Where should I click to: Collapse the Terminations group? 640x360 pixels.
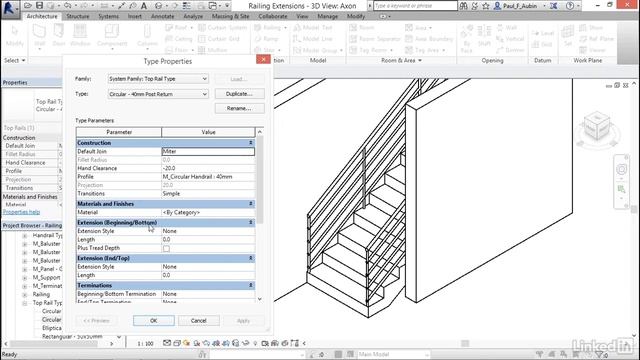coord(251,285)
